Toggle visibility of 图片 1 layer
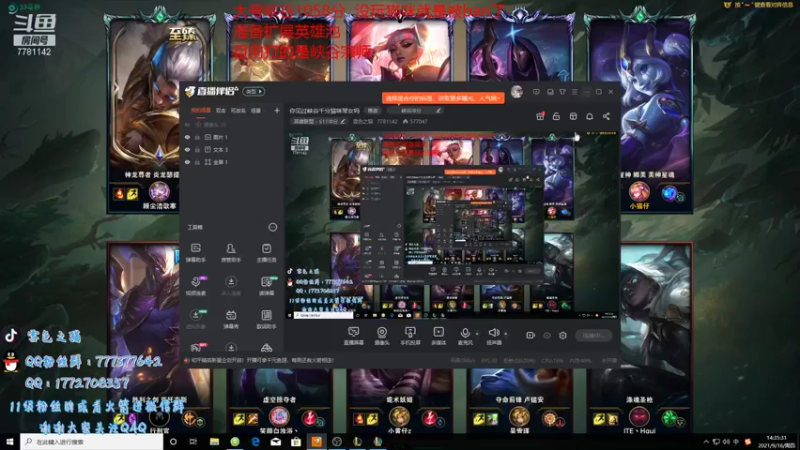This screenshot has width=800, height=450. 187,137
